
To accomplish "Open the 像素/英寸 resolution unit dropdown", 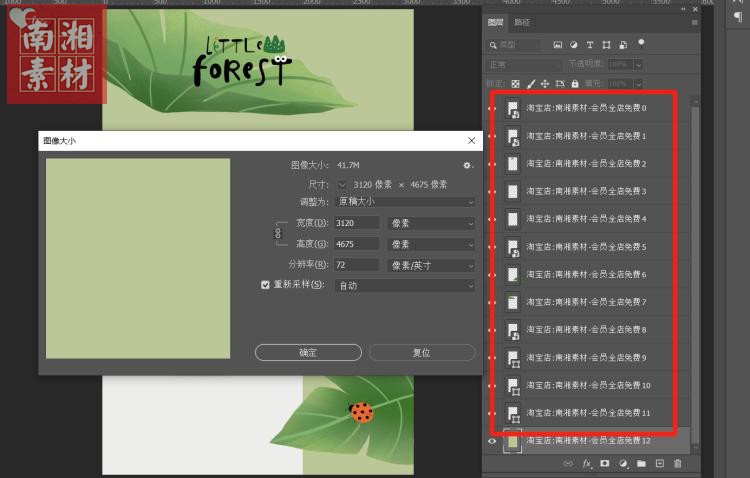I will [x=431, y=266].
